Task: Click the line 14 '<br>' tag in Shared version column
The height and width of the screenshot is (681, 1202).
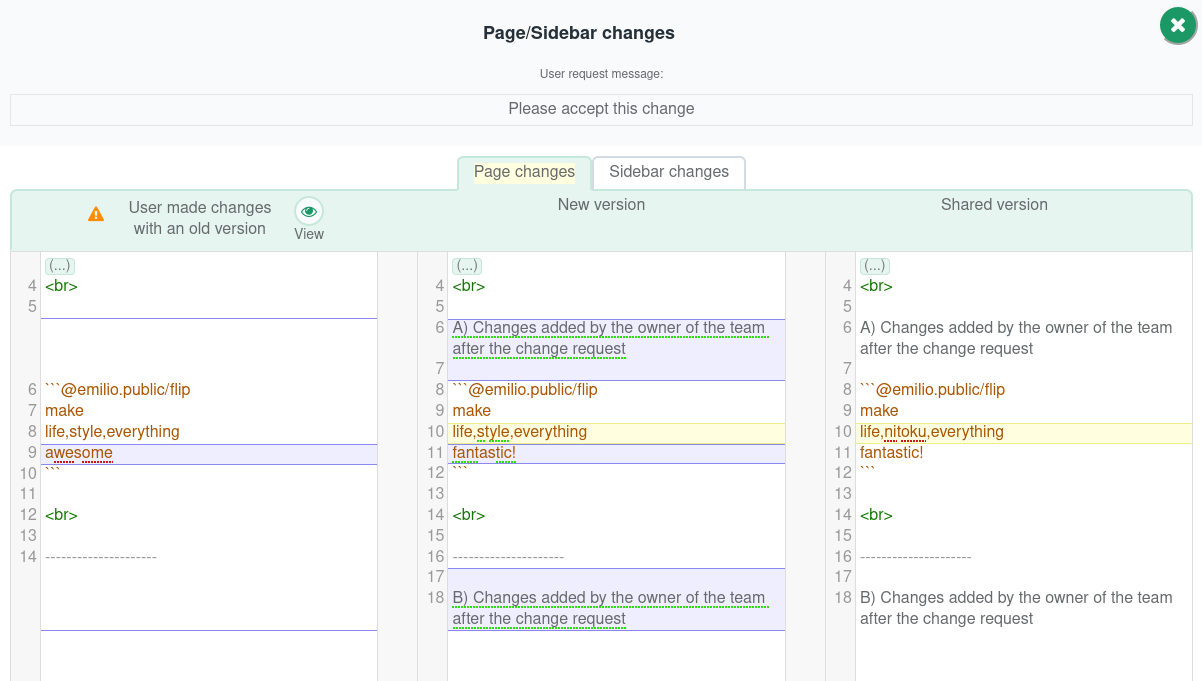Action: (x=876, y=515)
